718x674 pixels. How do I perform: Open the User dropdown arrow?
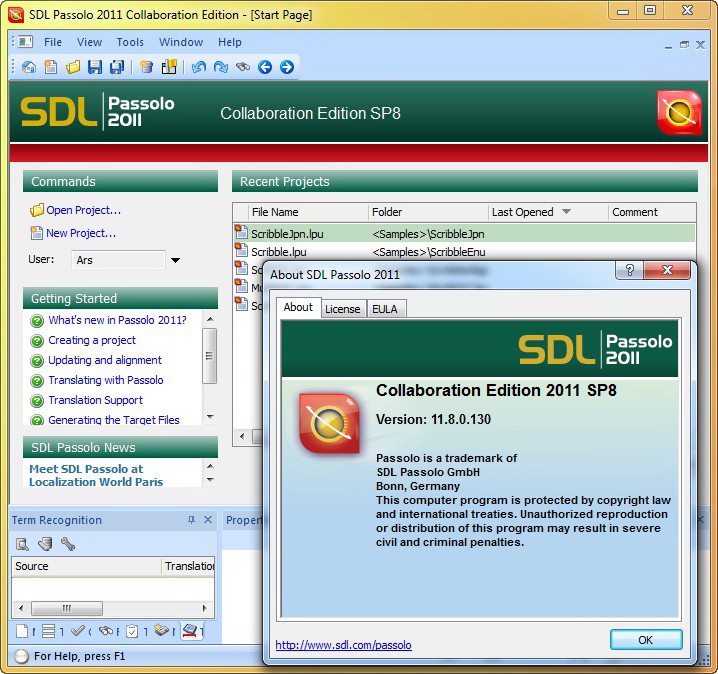click(175, 260)
